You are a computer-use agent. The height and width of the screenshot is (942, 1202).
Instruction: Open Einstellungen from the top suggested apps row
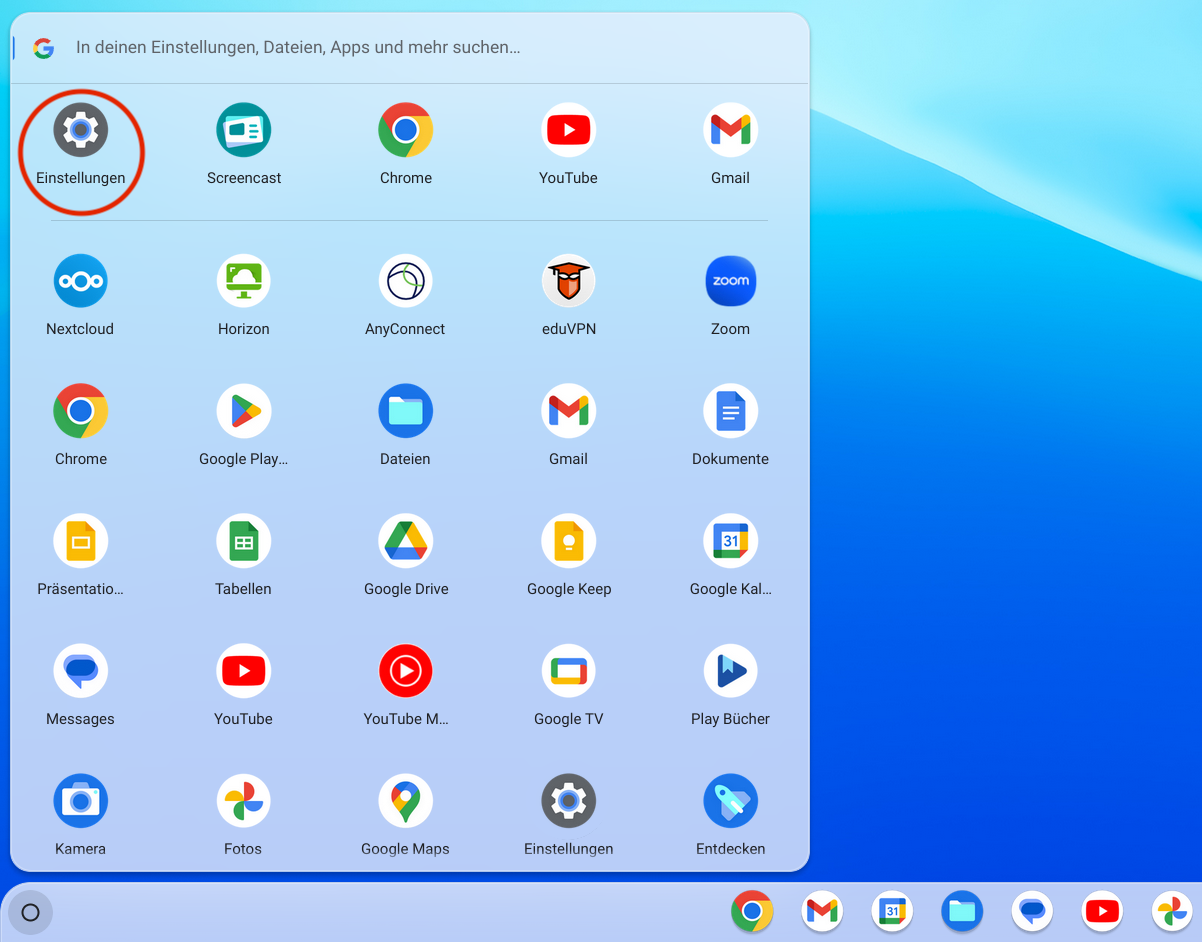point(81,130)
